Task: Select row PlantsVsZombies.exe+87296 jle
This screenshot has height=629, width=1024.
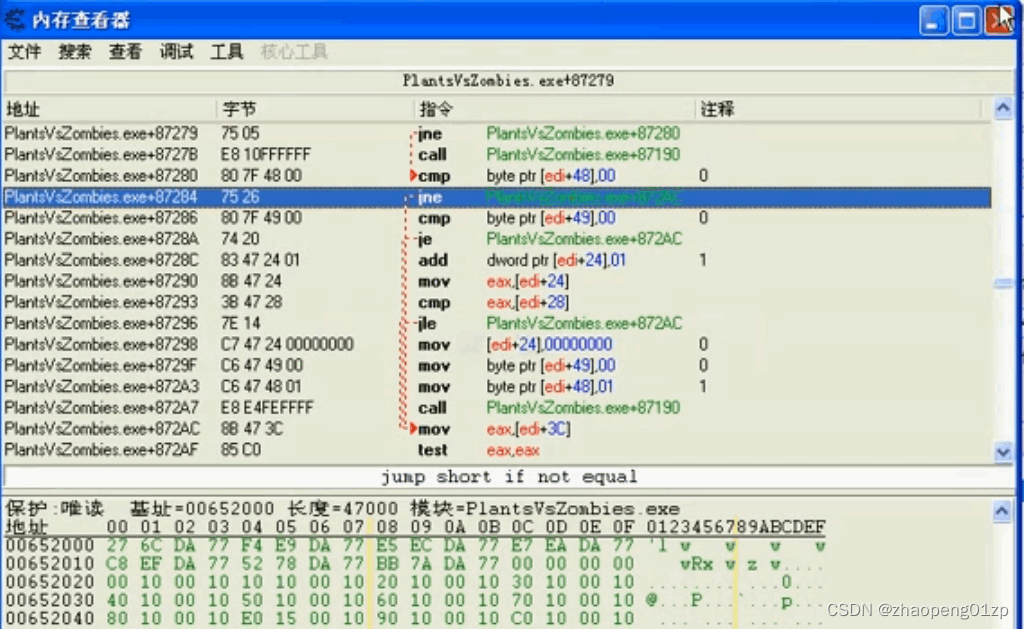Action: point(497,323)
